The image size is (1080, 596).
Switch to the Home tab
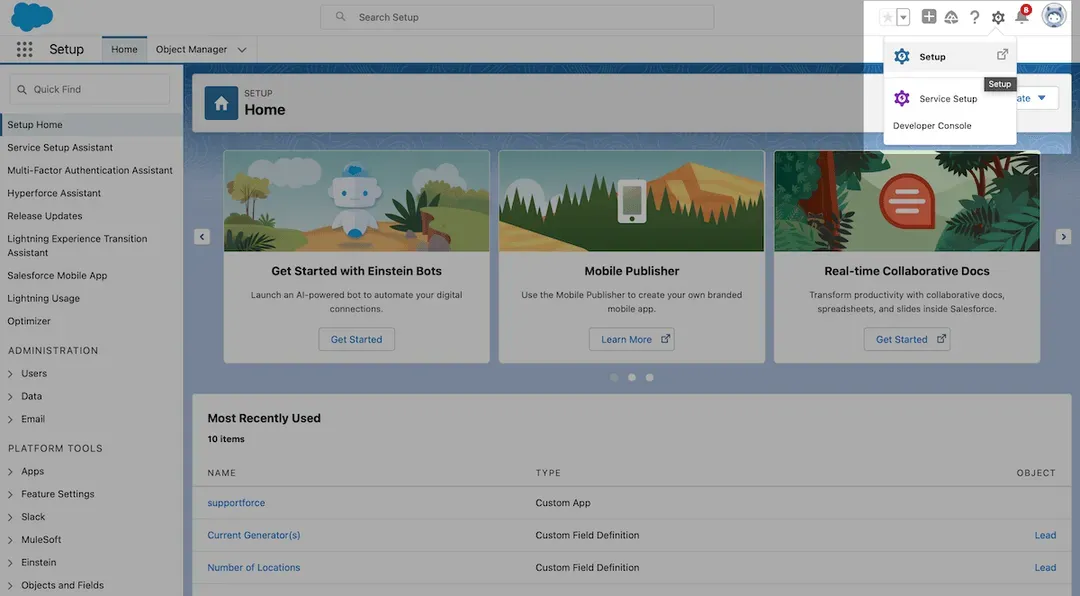(124, 49)
